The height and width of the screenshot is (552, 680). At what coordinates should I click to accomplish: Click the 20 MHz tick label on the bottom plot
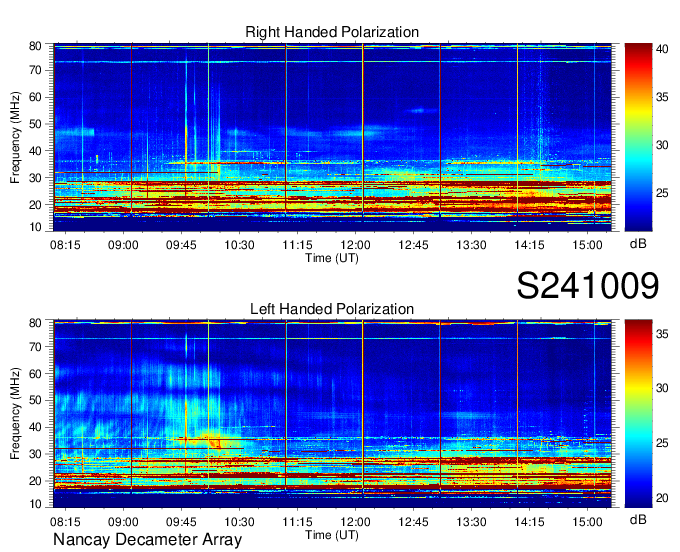35,481
